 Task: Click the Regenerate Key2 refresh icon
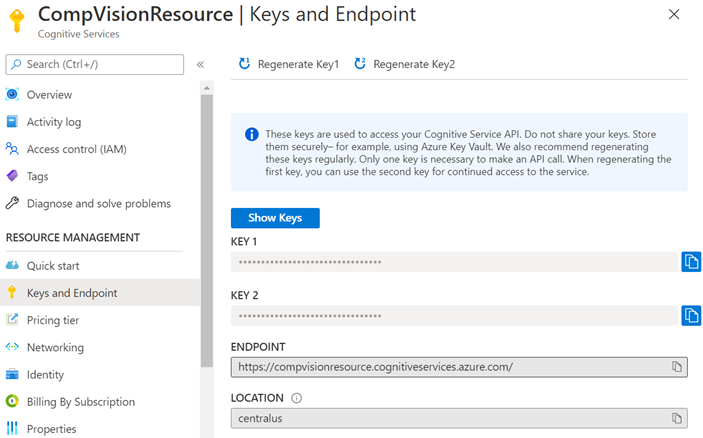coord(360,64)
